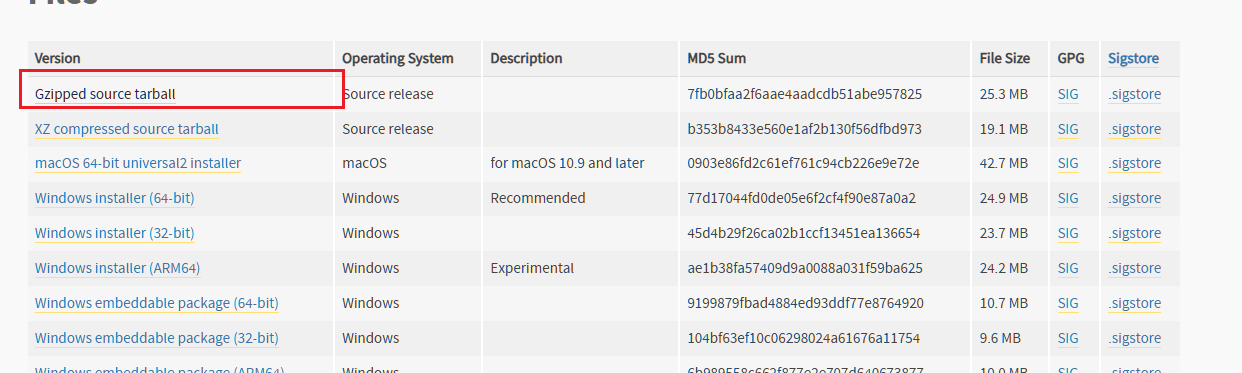The width and height of the screenshot is (1242, 373).
Task: Open Windows installer (ARM64) link
Action: click(x=118, y=268)
